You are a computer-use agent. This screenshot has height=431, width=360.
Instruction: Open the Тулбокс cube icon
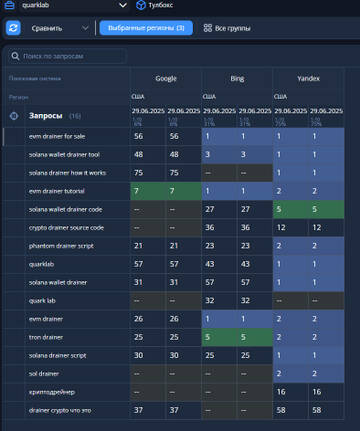[141, 5]
